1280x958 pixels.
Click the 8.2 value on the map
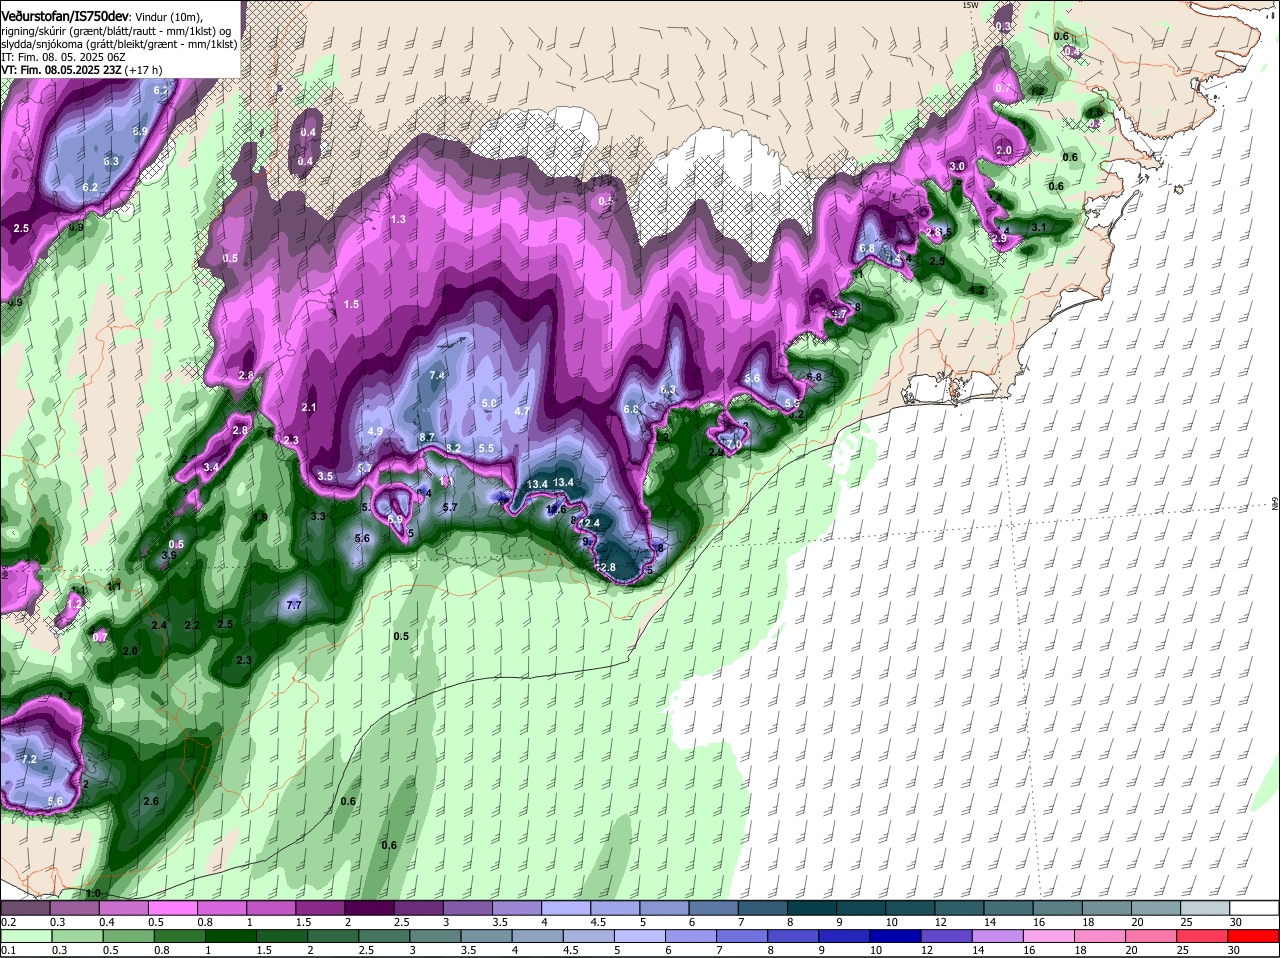[x=453, y=447]
